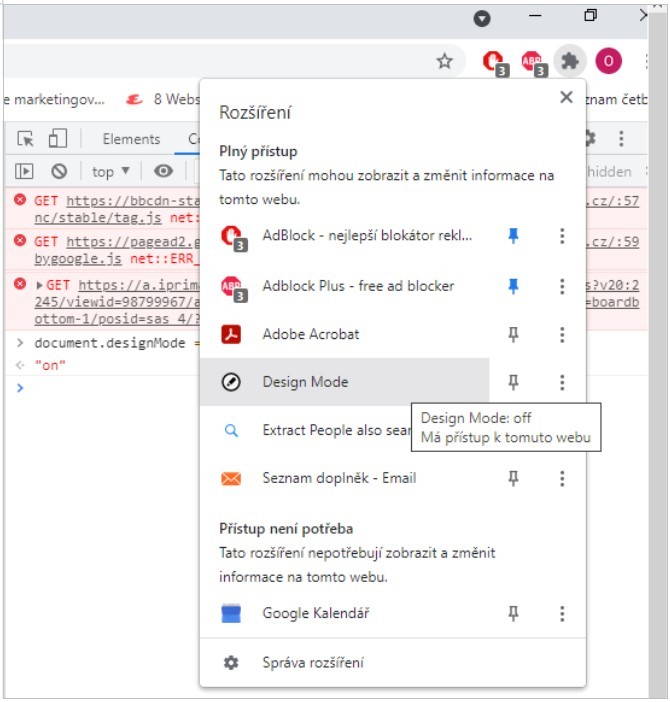Click Adobe Acrobat PDF icon
This screenshot has width=670, height=702.
click(x=231, y=334)
